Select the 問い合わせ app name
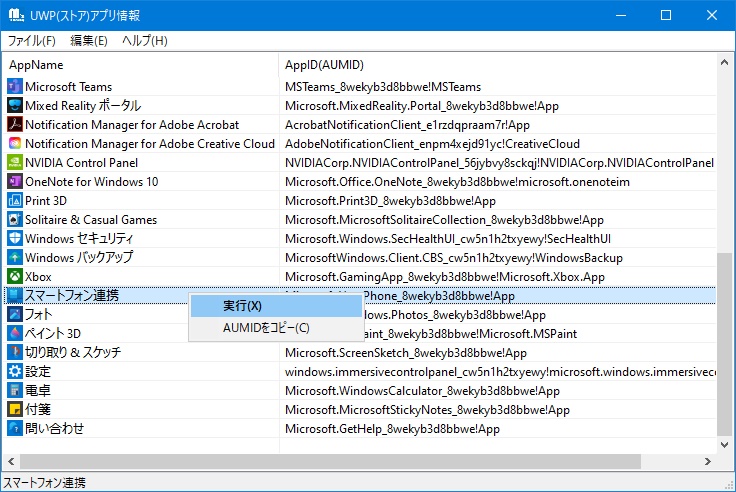 tap(54, 429)
